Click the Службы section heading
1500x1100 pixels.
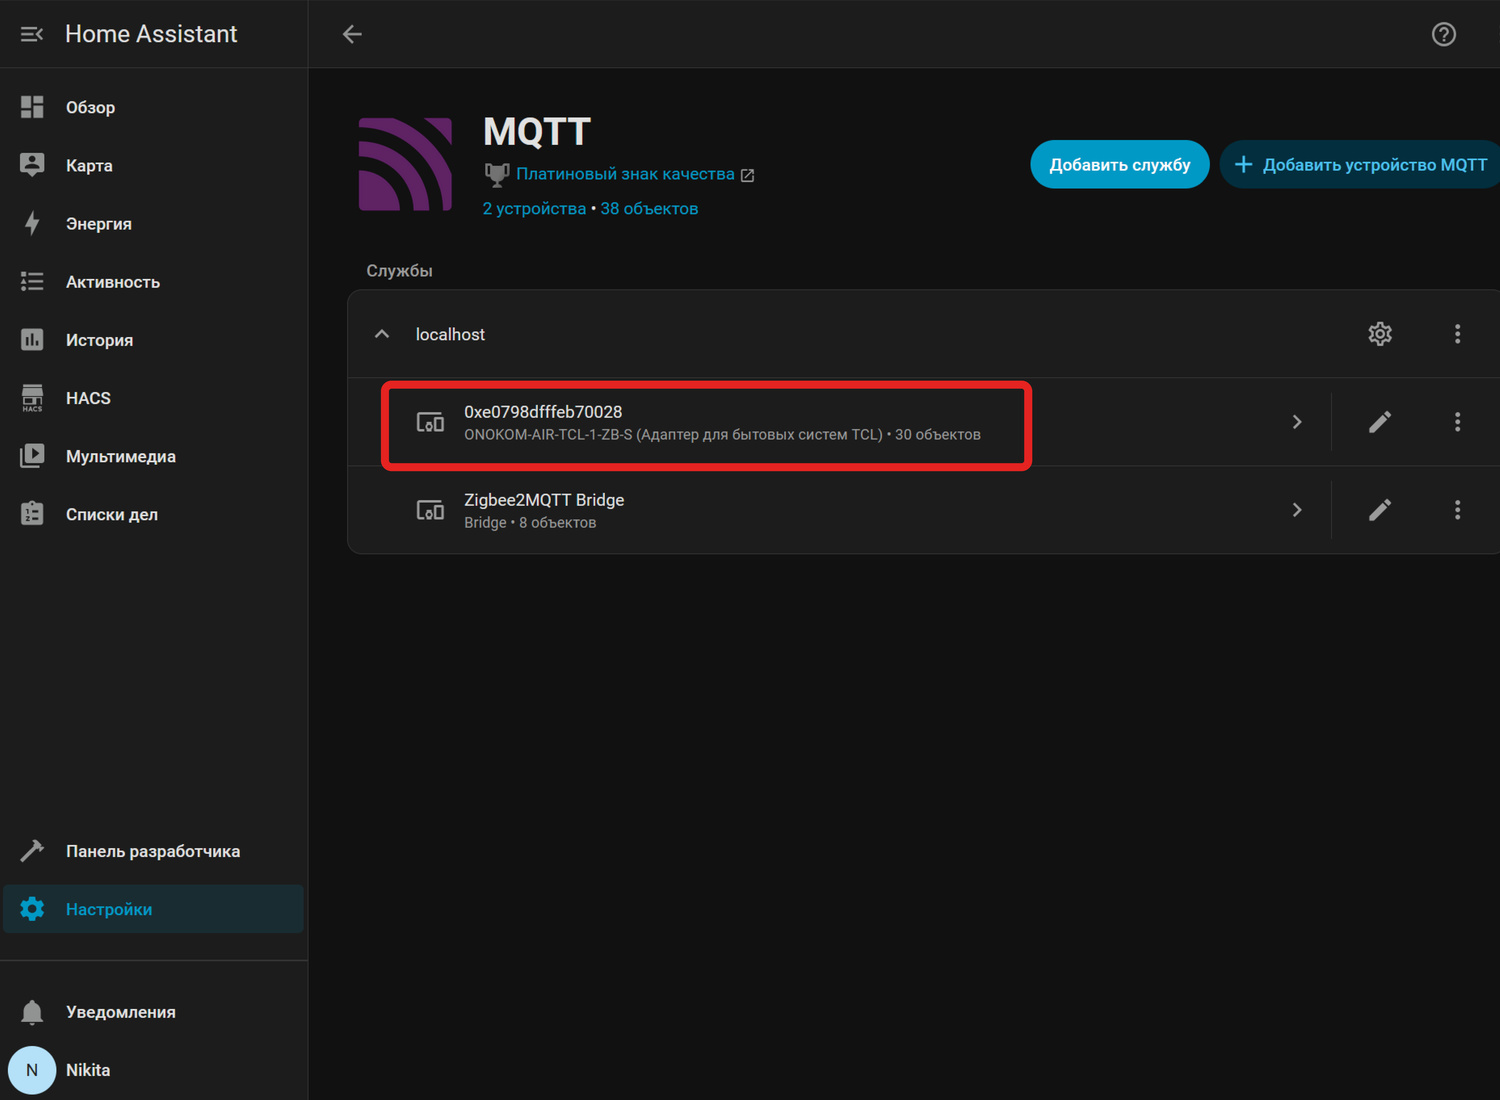[399, 271]
